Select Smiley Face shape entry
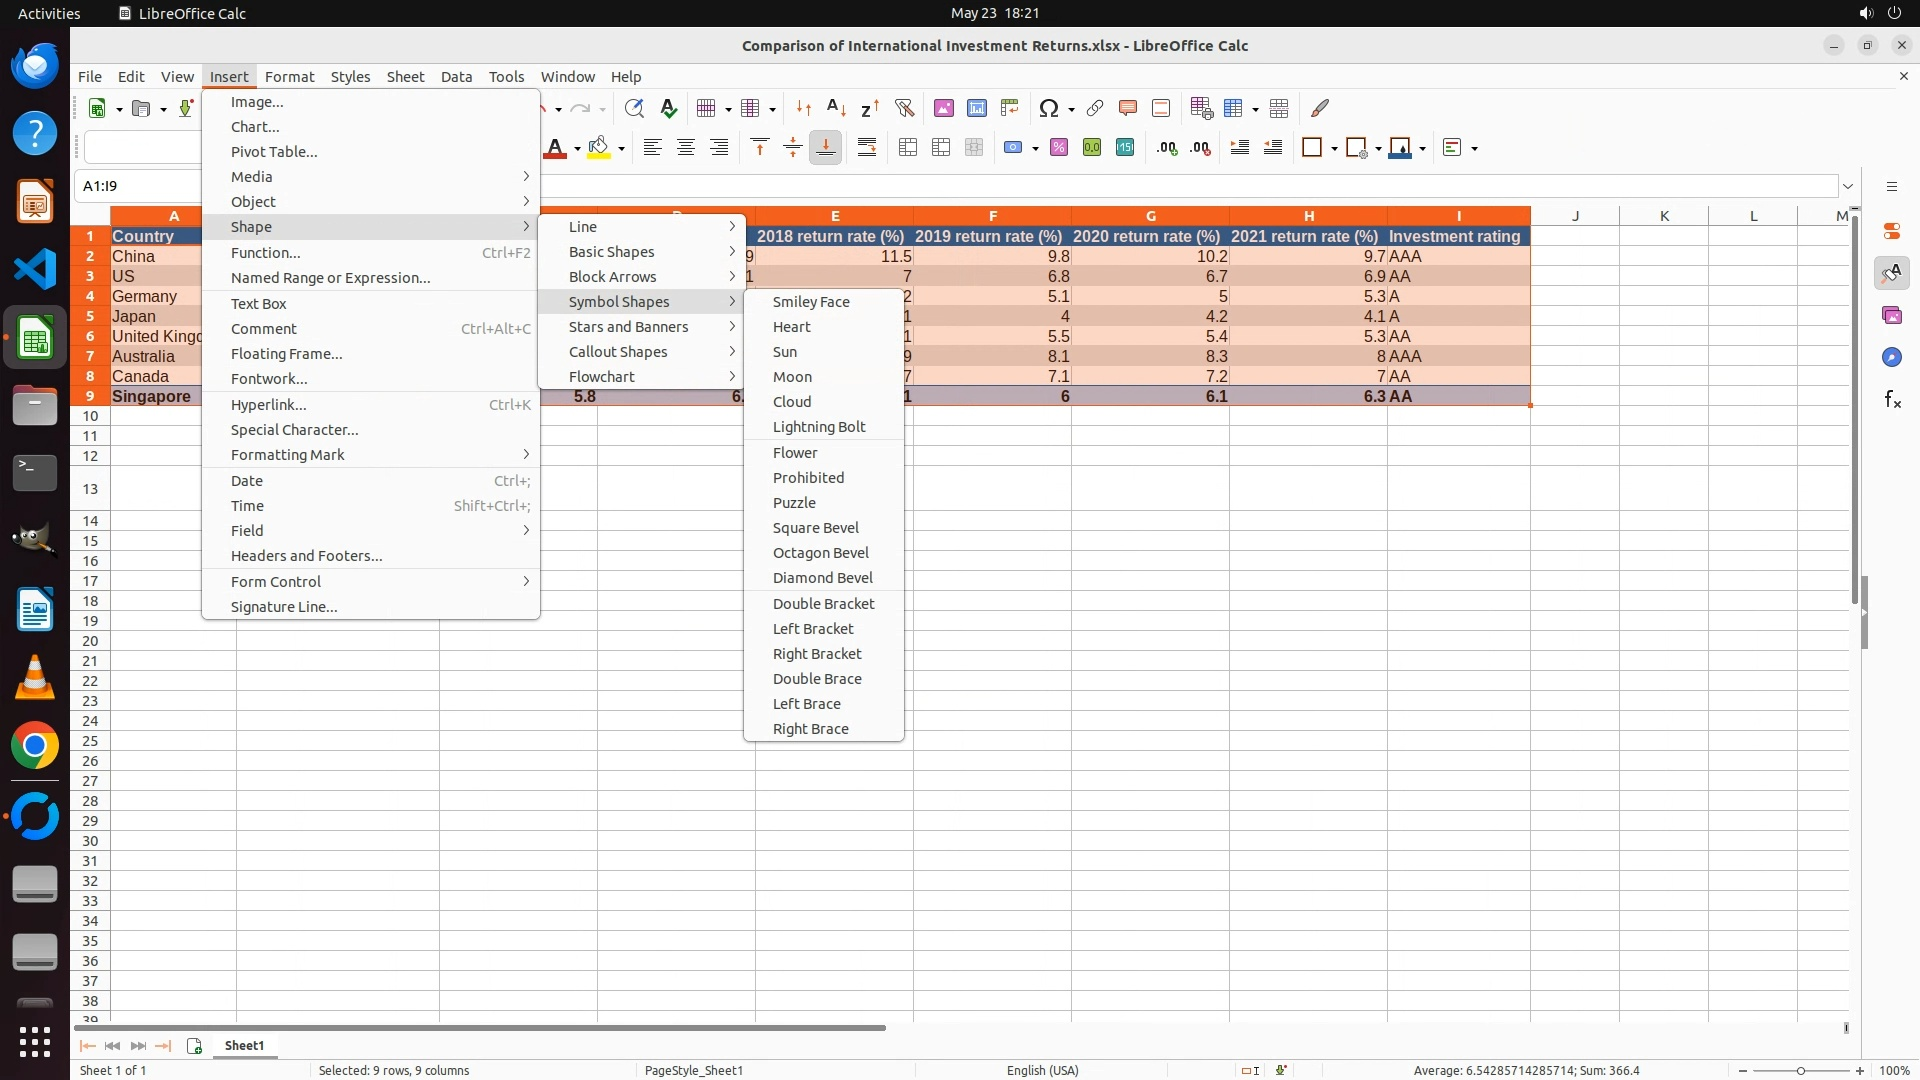This screenshot has width=1920, height=1080. 811,302
